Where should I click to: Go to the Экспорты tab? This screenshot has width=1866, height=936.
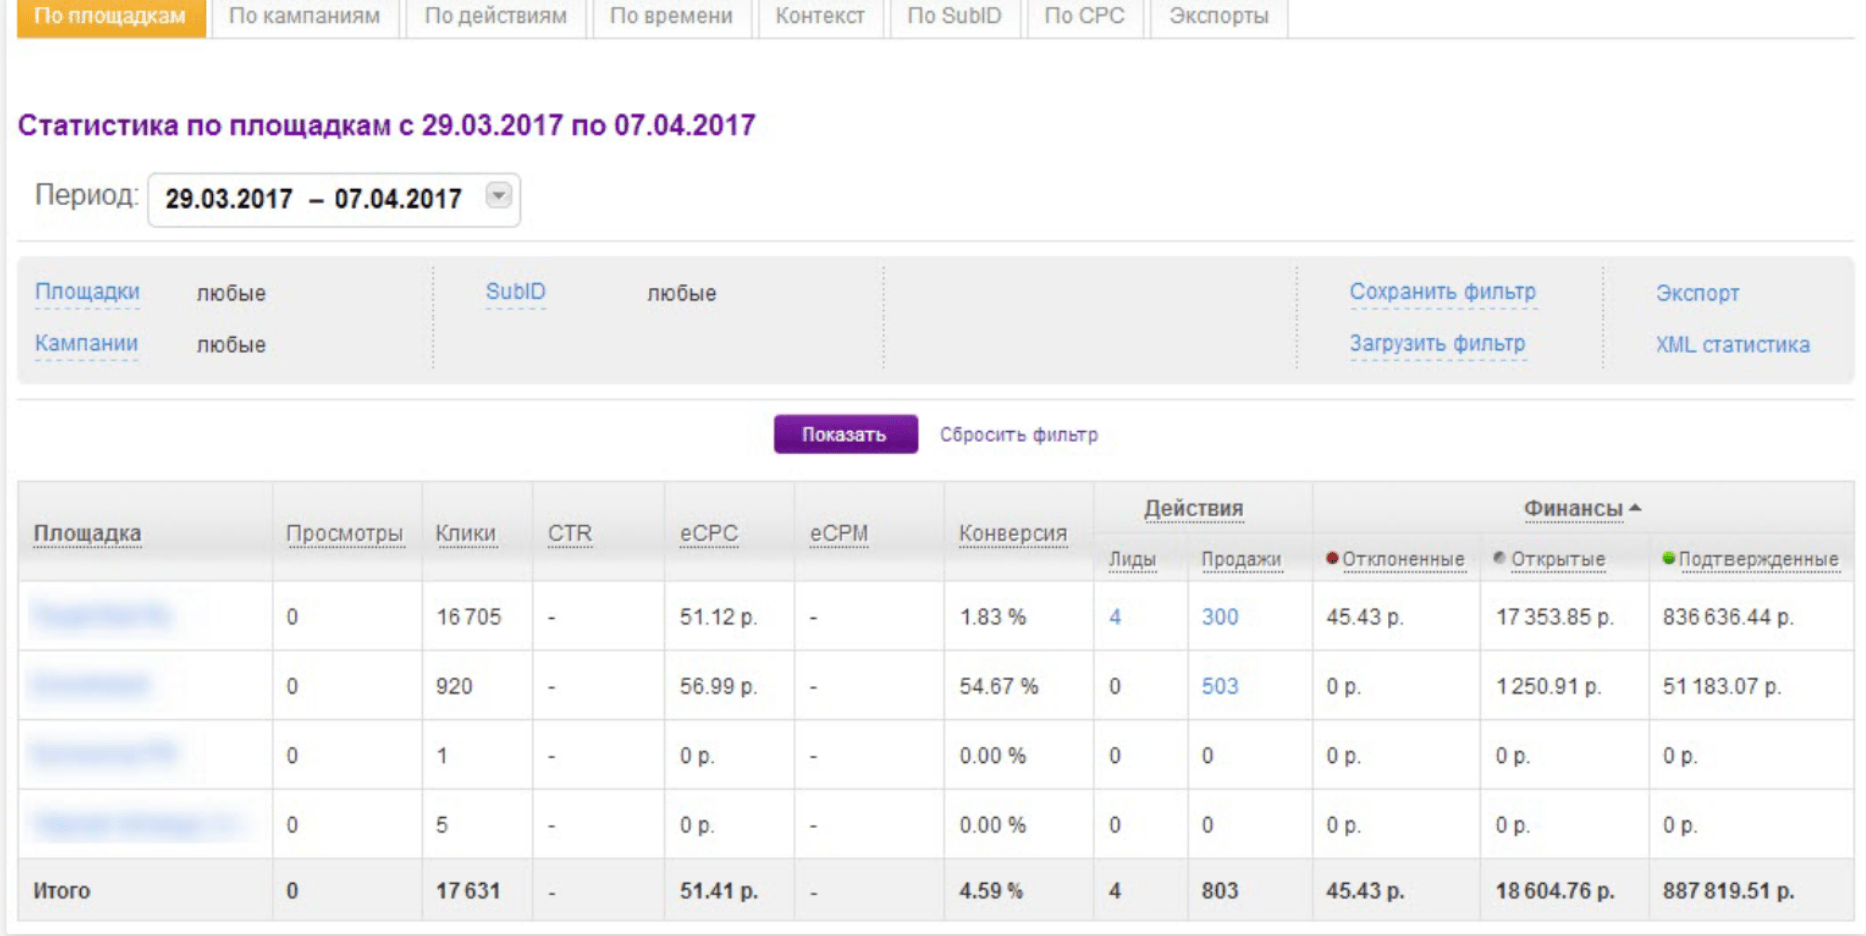coord(1218,16)
